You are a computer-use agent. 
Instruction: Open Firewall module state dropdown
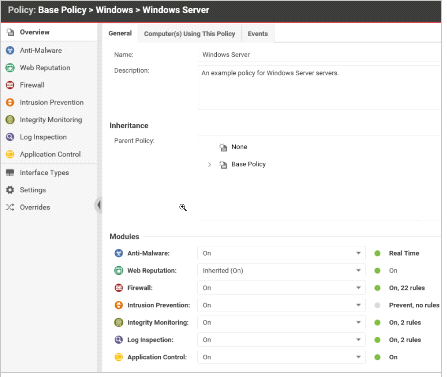click(281, 288)
